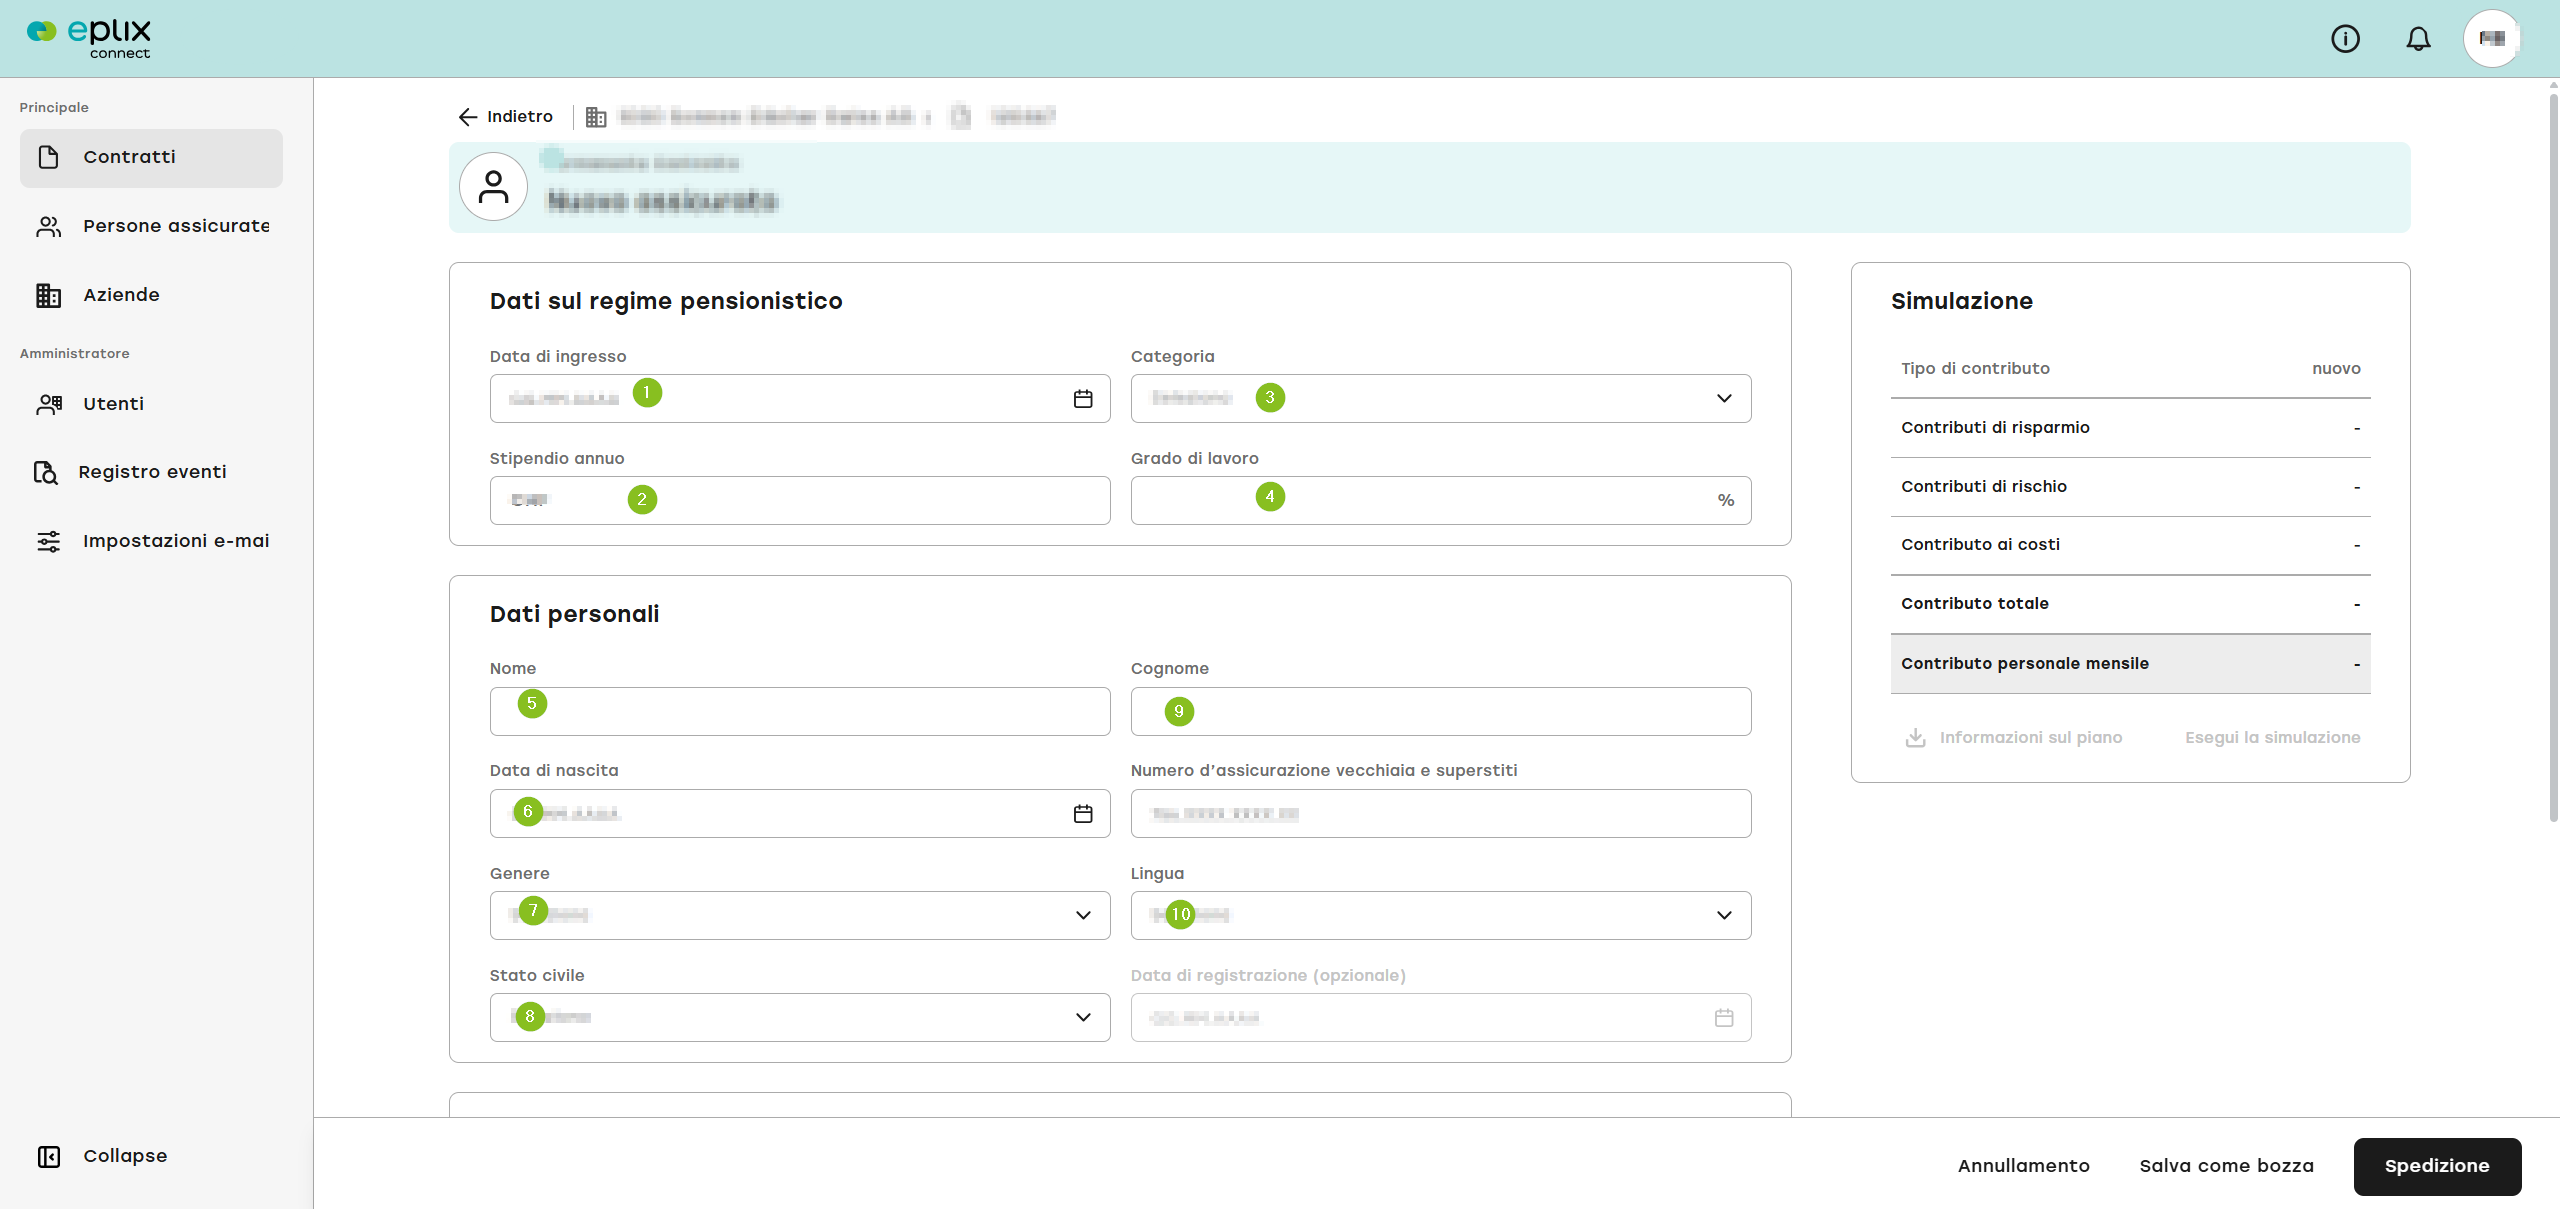Click the Spedizione button
2560x1209 pixels.
pos(2437,1166)
